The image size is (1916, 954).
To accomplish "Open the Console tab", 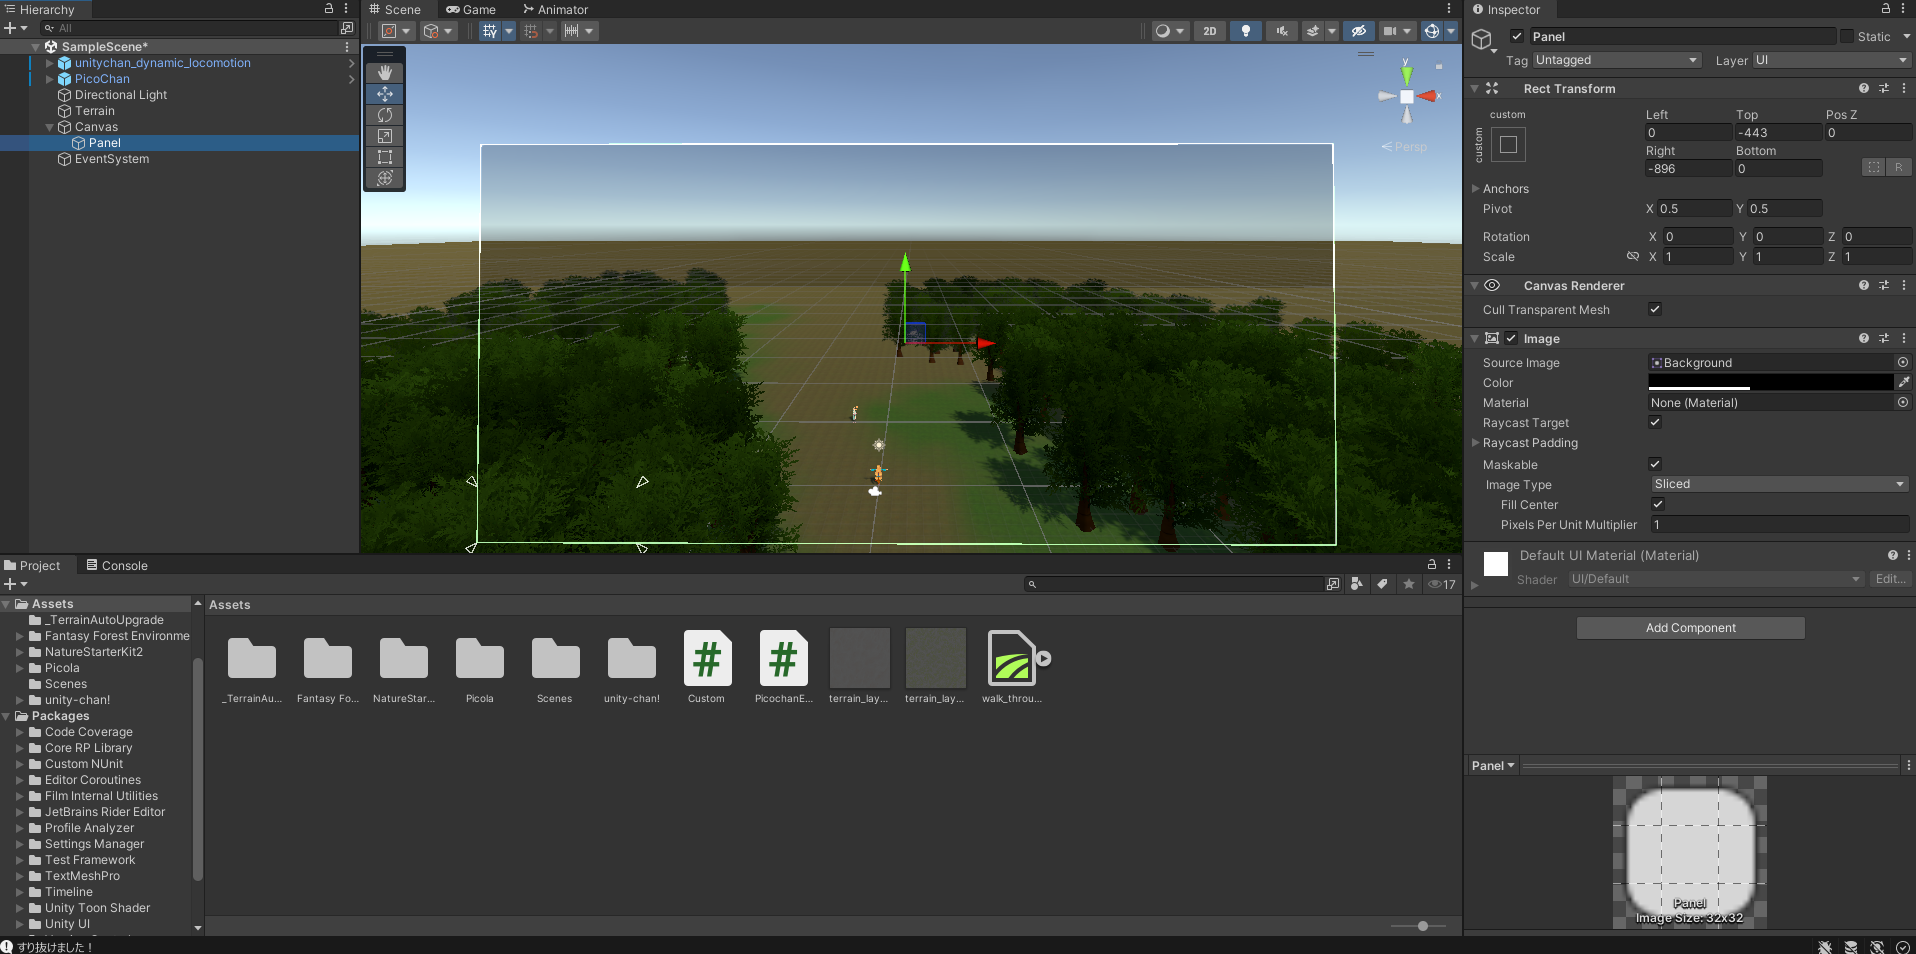I will (124, 565).
